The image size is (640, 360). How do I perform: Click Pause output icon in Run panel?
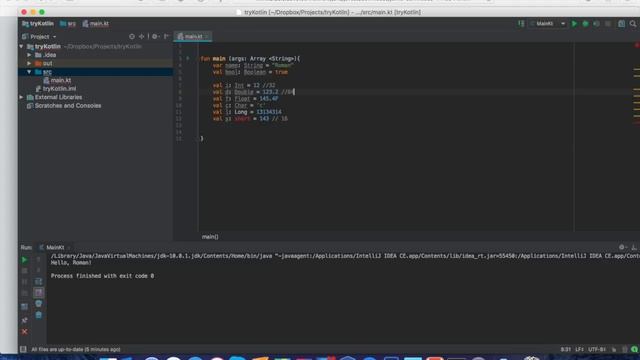click(x=24, y=282)
